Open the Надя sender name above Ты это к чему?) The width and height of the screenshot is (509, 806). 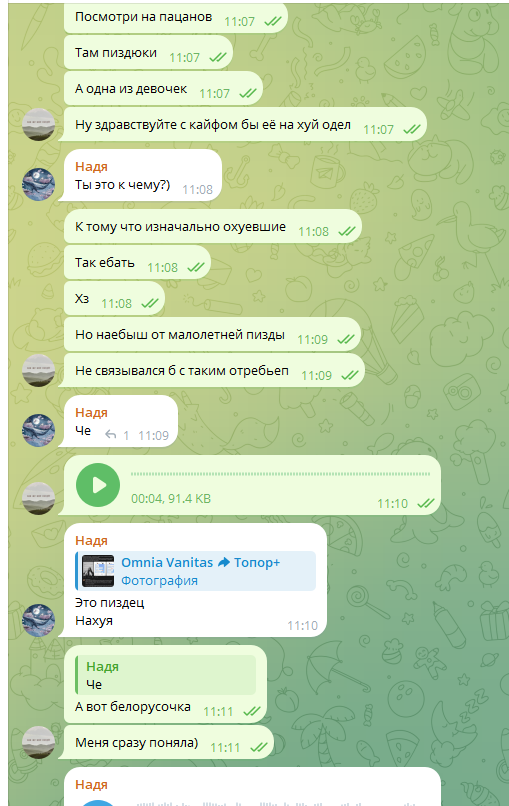91,166
